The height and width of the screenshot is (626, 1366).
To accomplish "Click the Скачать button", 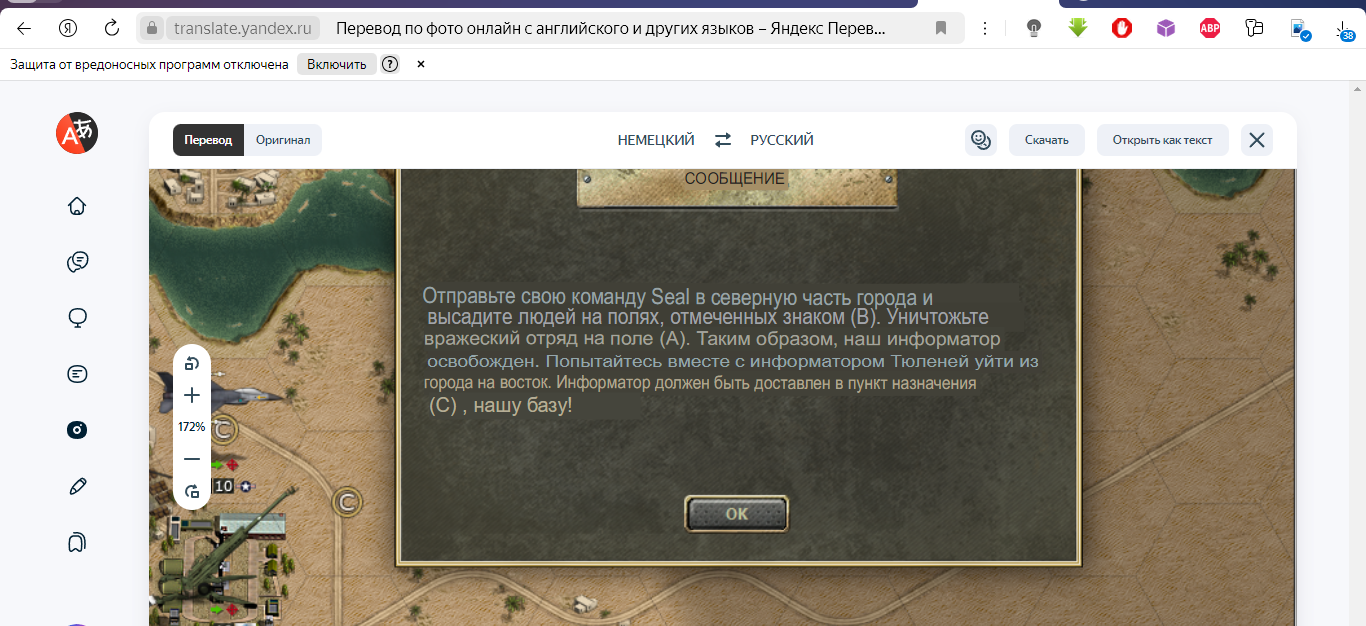I will pyautogui.click(x=1047, y=140).
